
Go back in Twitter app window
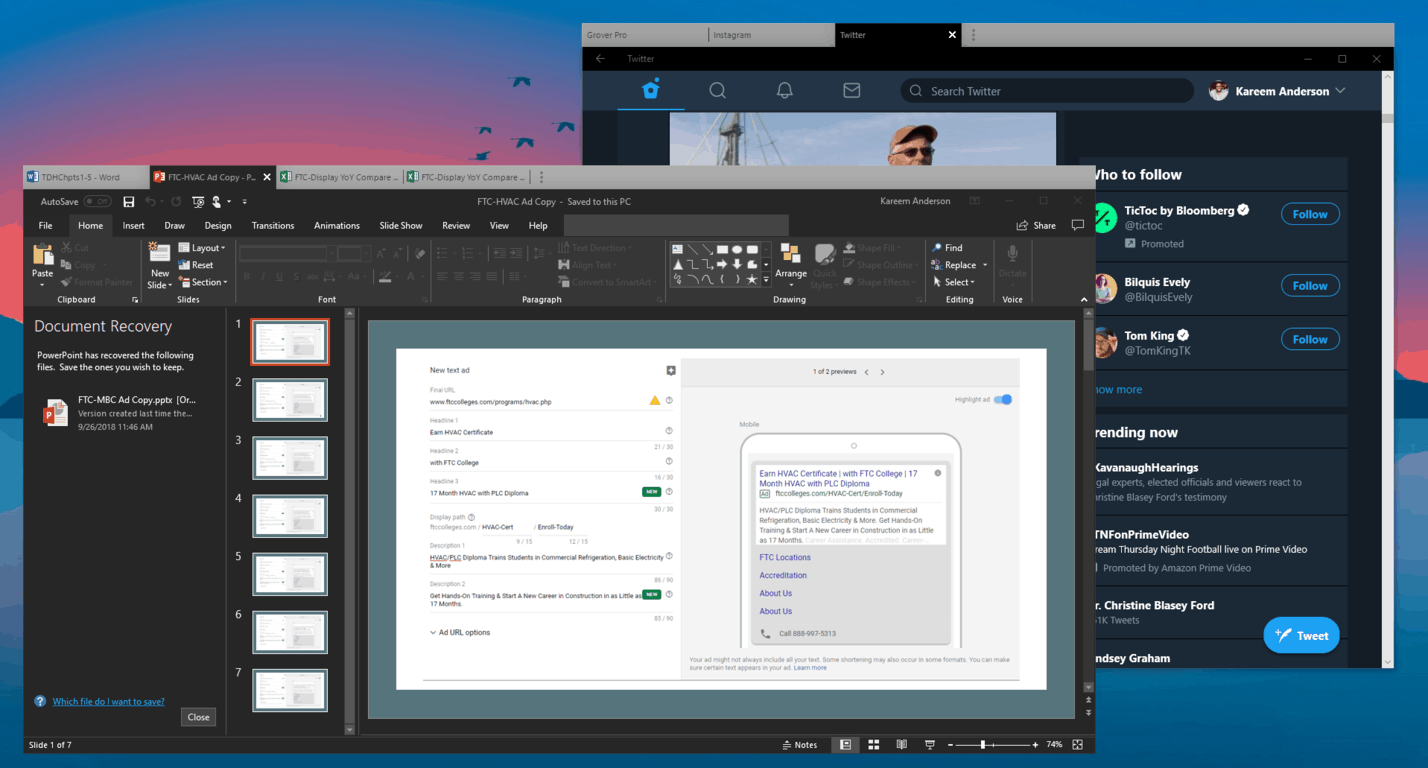[x=600, y=59]
